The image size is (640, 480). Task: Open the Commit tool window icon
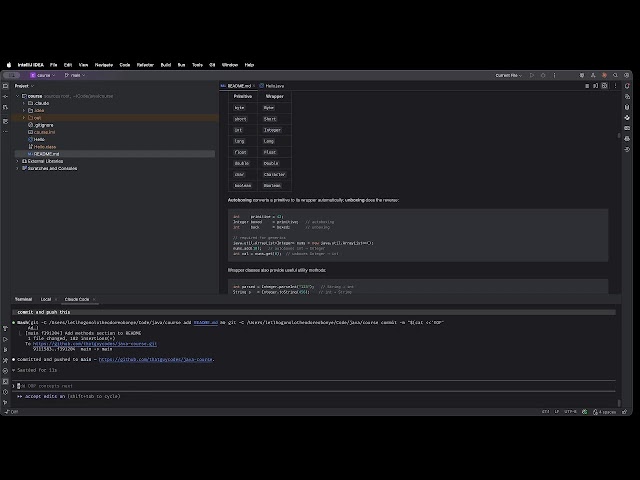5,97
